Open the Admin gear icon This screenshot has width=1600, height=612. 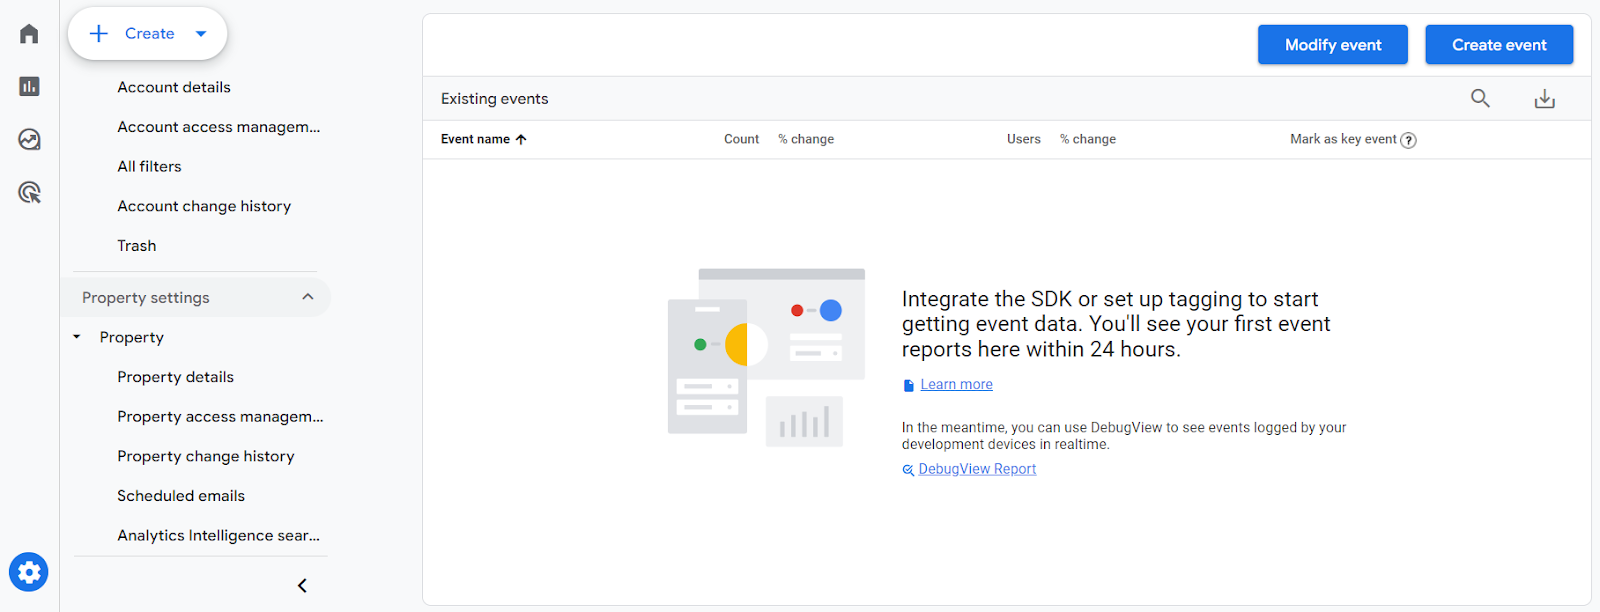pos(29,572)
